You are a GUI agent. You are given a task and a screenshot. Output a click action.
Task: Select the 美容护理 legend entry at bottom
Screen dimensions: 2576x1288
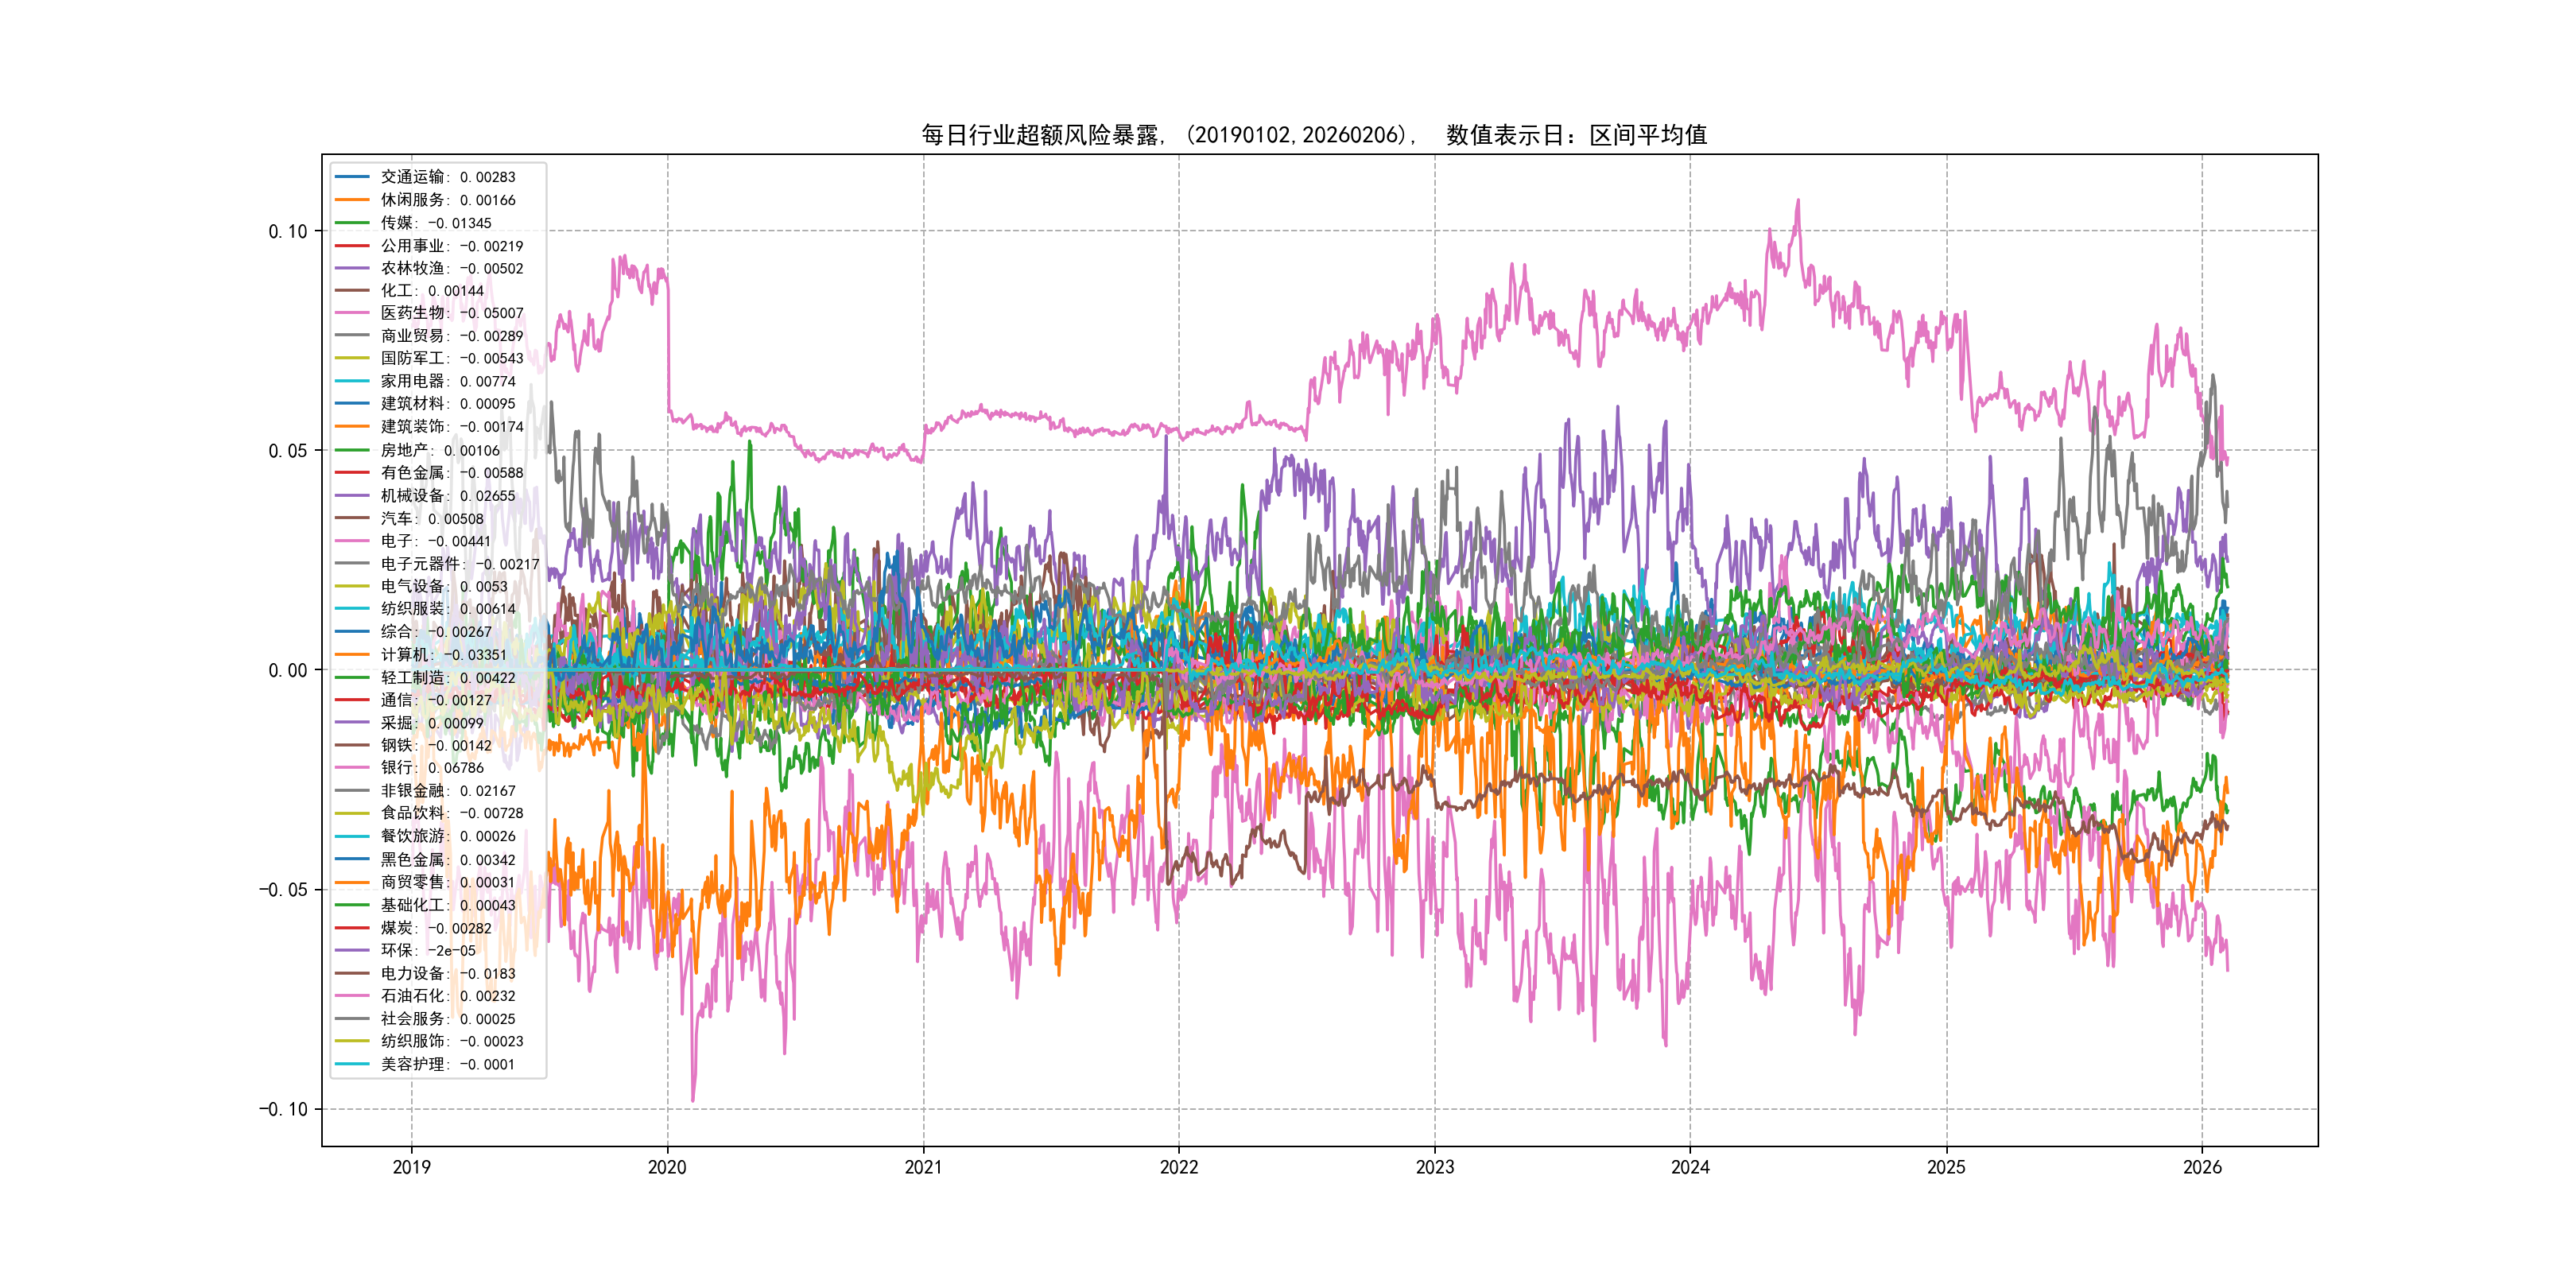(x=447, y=1064)
